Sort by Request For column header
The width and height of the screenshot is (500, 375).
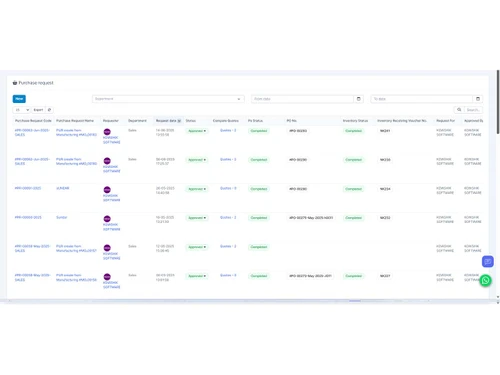point(446,121)
